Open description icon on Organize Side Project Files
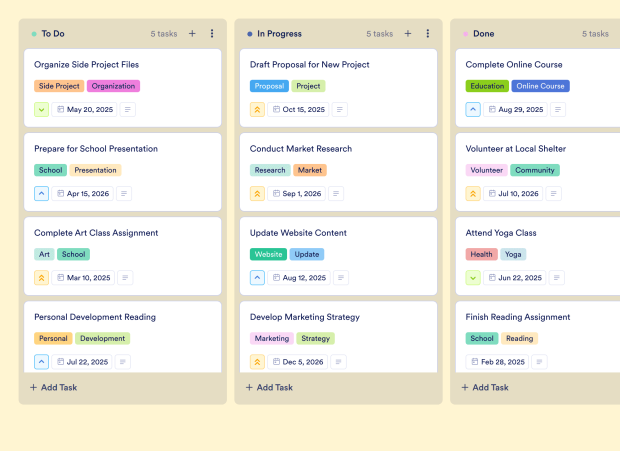Image resolution: width=620 pixels, height=451 pixels. [x=128, y=110]
